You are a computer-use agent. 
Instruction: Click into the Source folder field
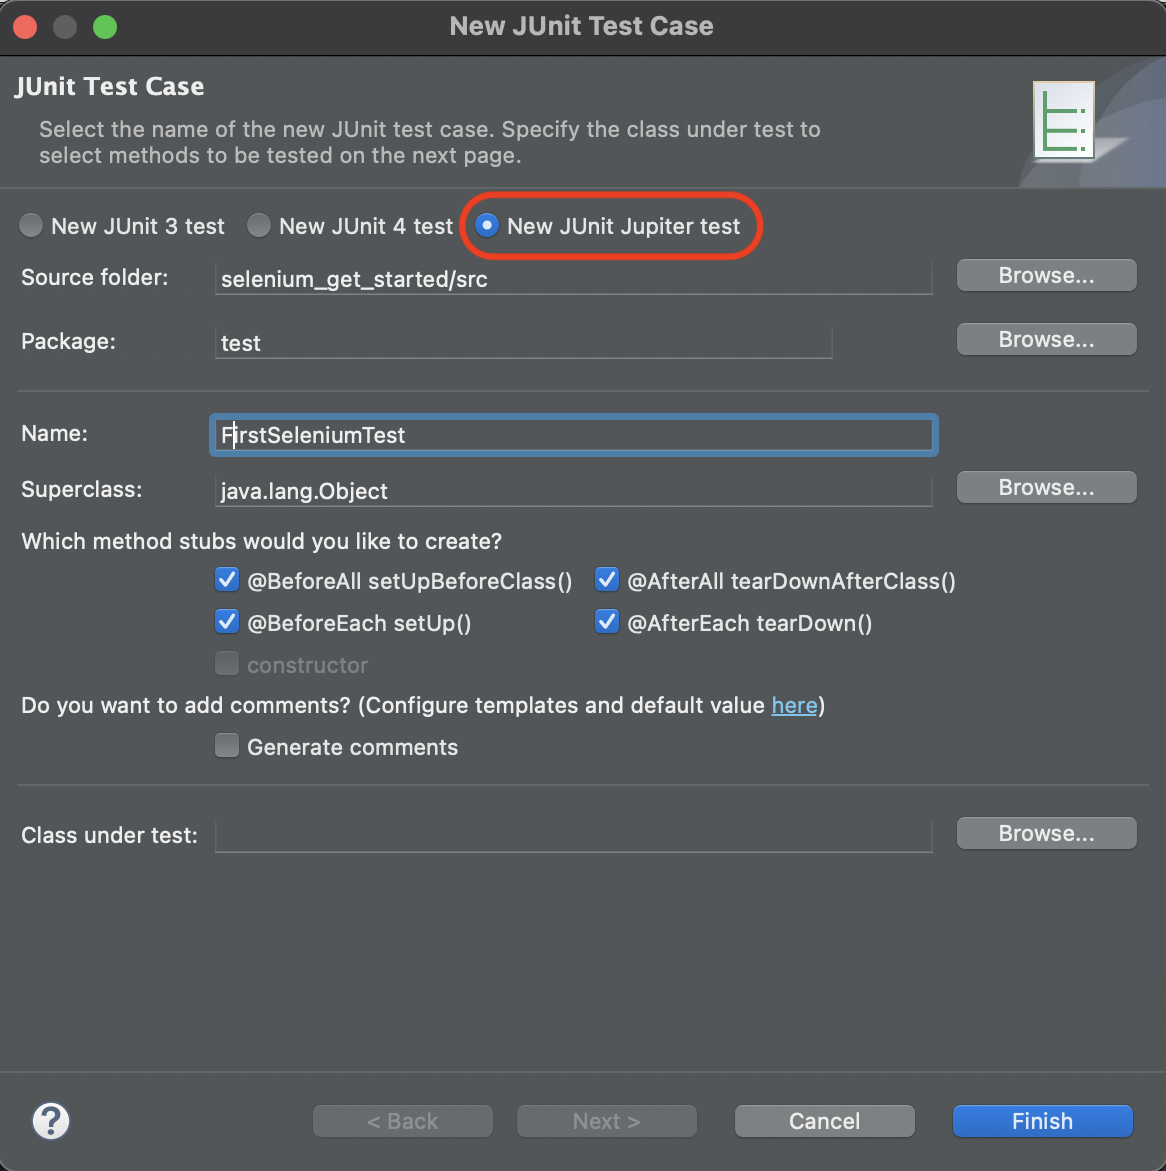pos(574,279)
